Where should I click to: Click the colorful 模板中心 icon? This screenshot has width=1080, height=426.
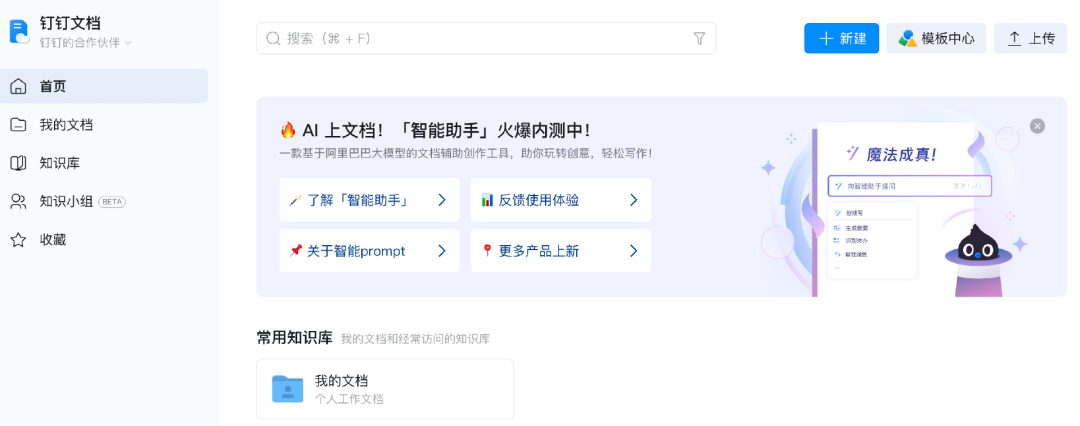(907, 39)
